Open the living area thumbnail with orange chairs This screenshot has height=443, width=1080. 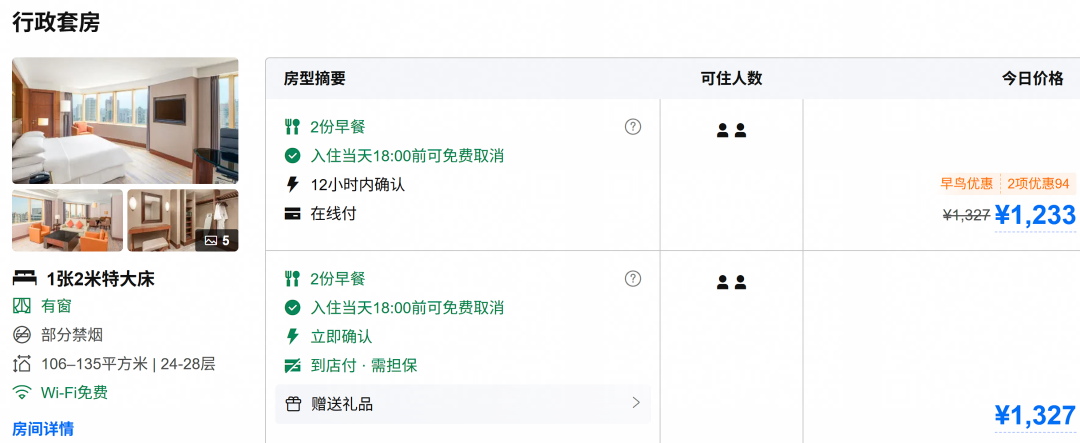68,220
